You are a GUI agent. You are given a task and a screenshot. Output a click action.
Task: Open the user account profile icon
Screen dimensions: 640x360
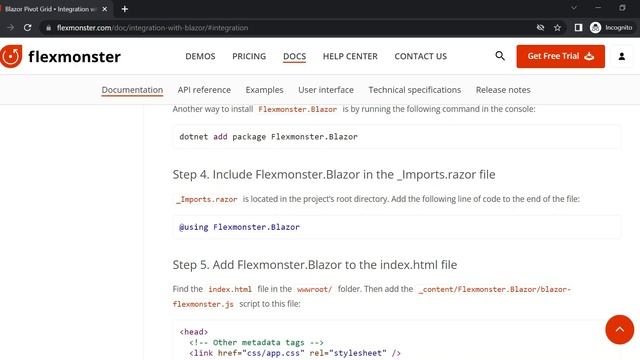(x=622, y=56)
